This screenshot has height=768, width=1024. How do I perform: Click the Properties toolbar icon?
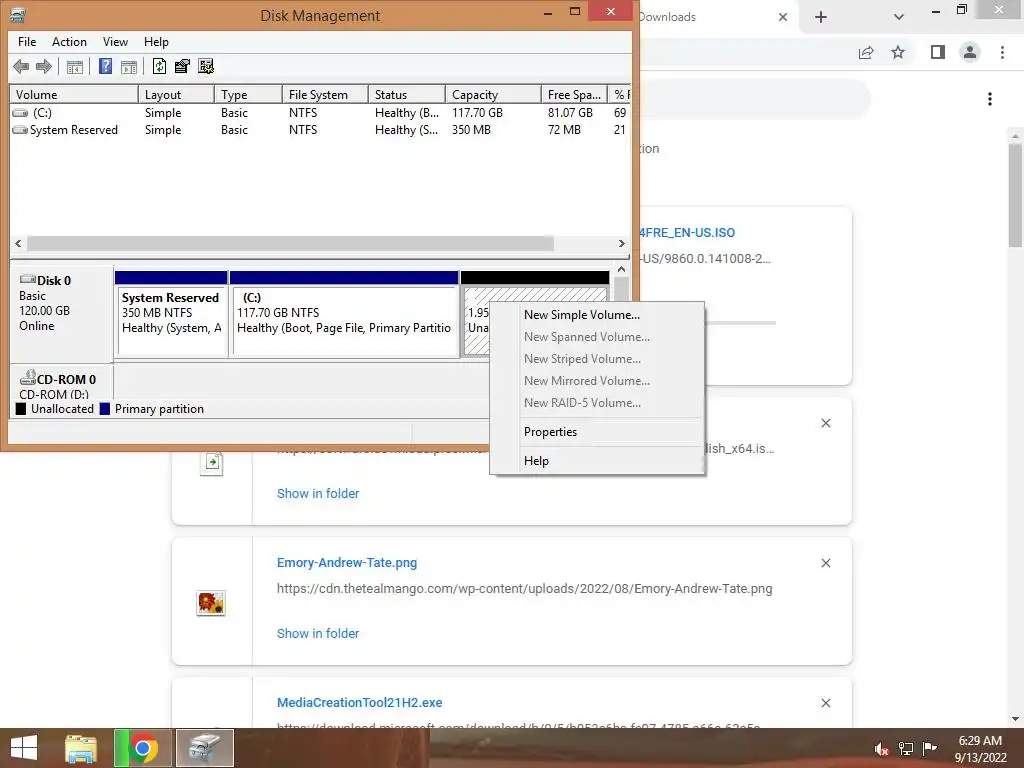(x=182, y=66)
